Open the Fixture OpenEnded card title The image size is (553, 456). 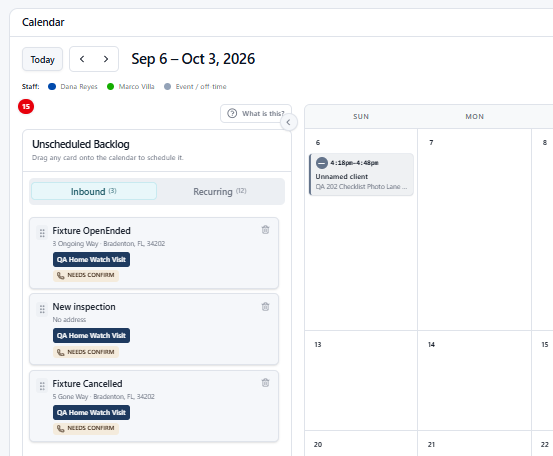91,231
